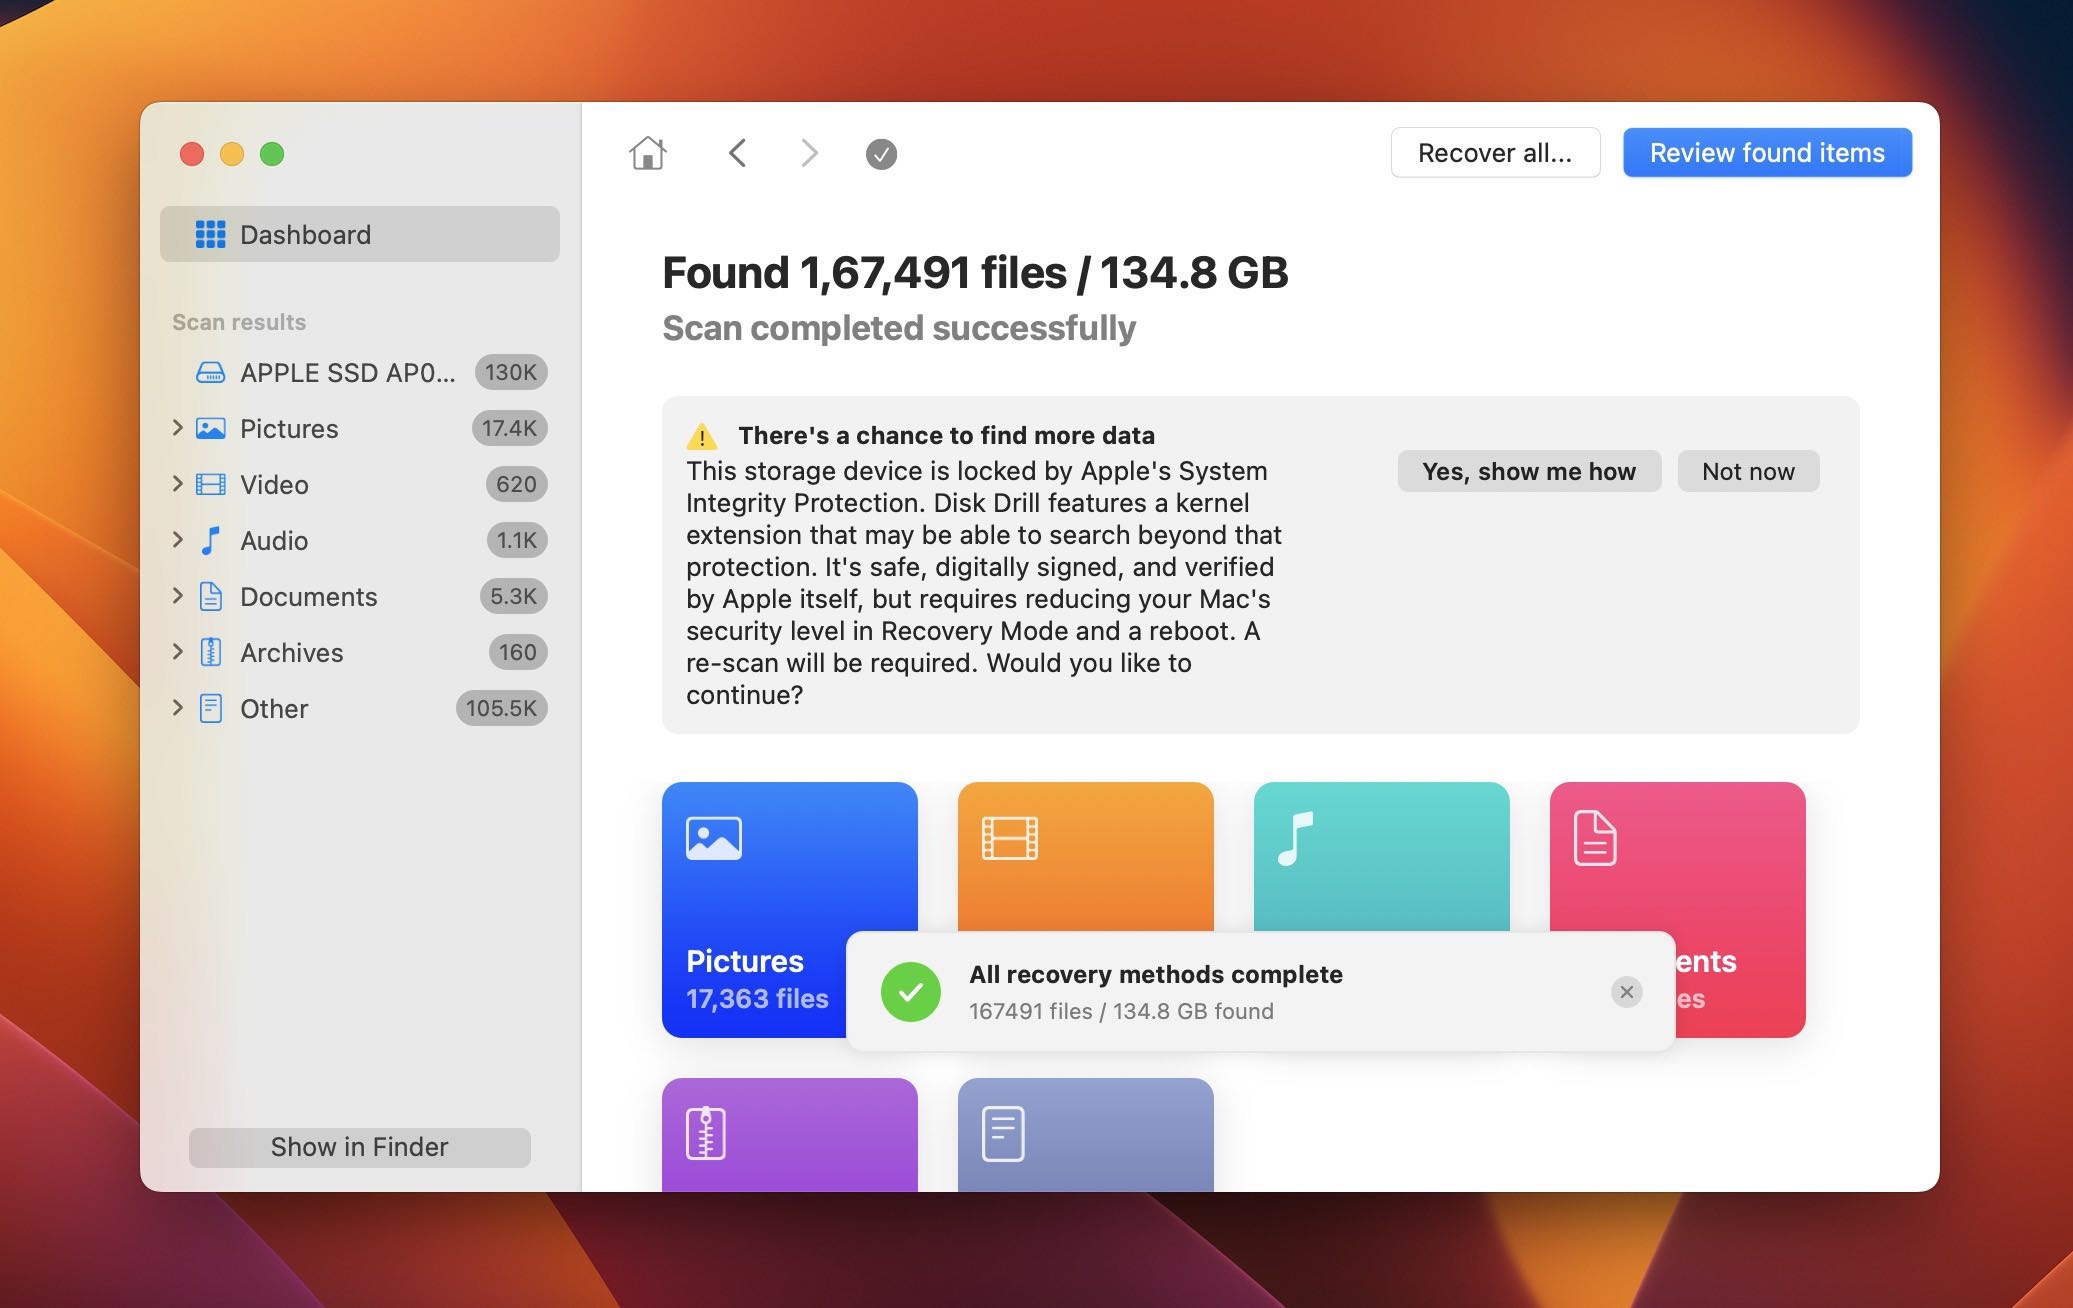Screen dimensions: 2073x1308
Task: Dismiss all recovery methods notification
Action: click(1627, 992)
